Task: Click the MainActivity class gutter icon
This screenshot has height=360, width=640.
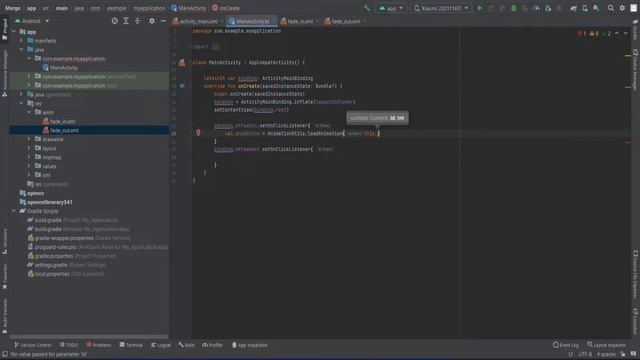Action: pos(182,62)
